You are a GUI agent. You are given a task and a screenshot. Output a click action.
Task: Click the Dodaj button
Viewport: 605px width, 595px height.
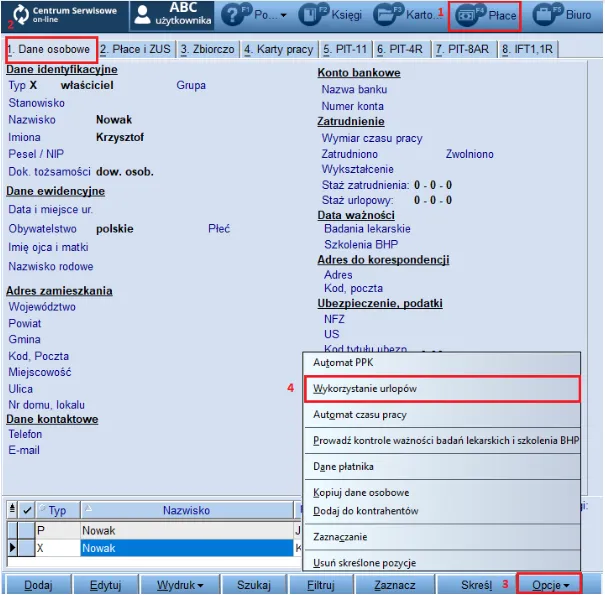pos(38,584)
